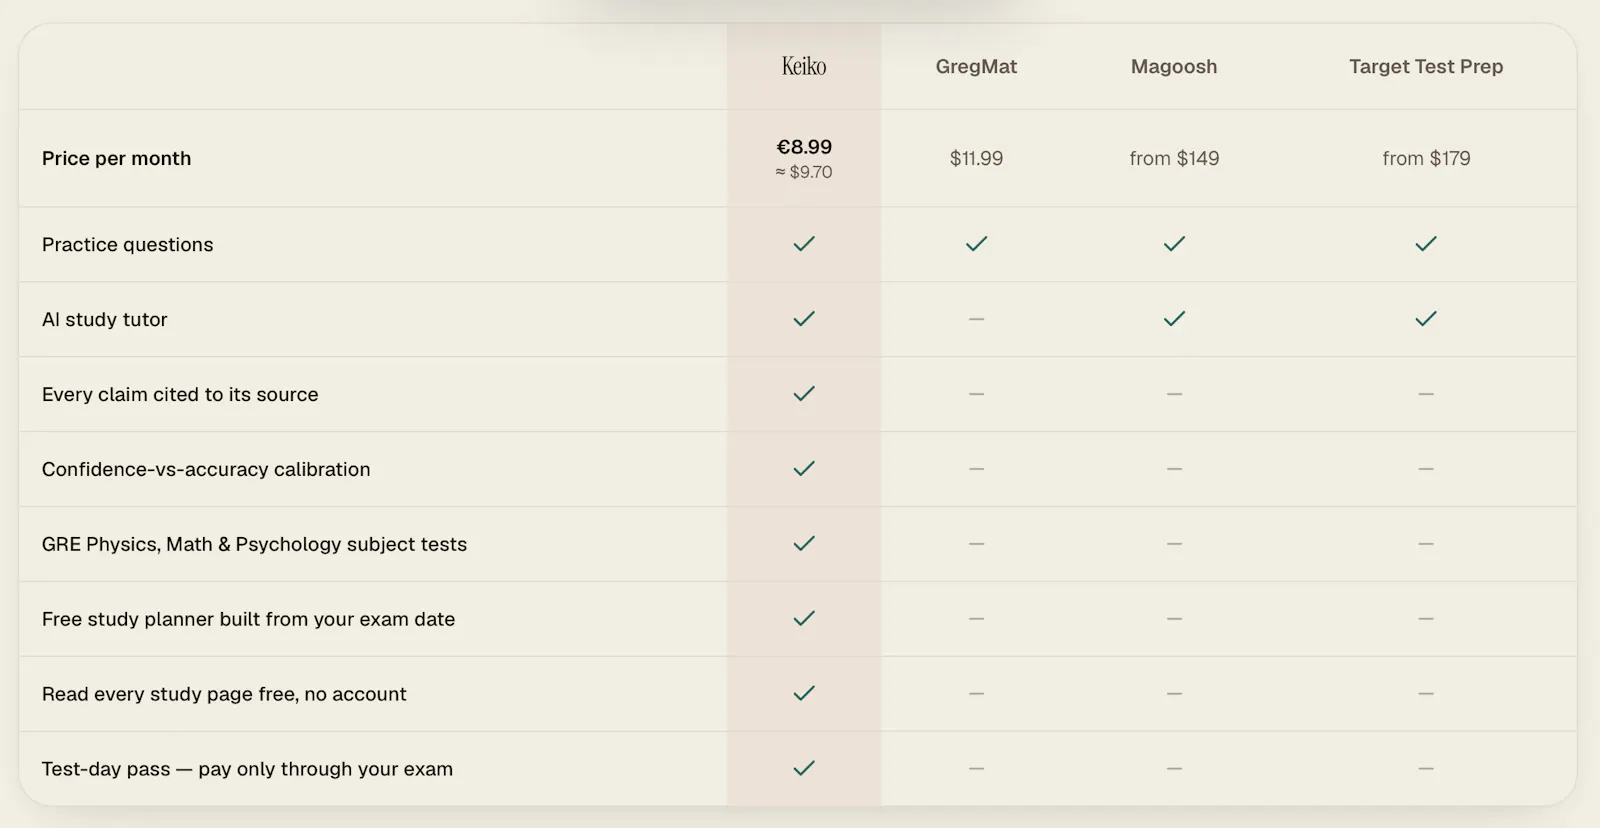Click the Target Test Prep column header
The image size is (1600, 828).
point(1426,66)
